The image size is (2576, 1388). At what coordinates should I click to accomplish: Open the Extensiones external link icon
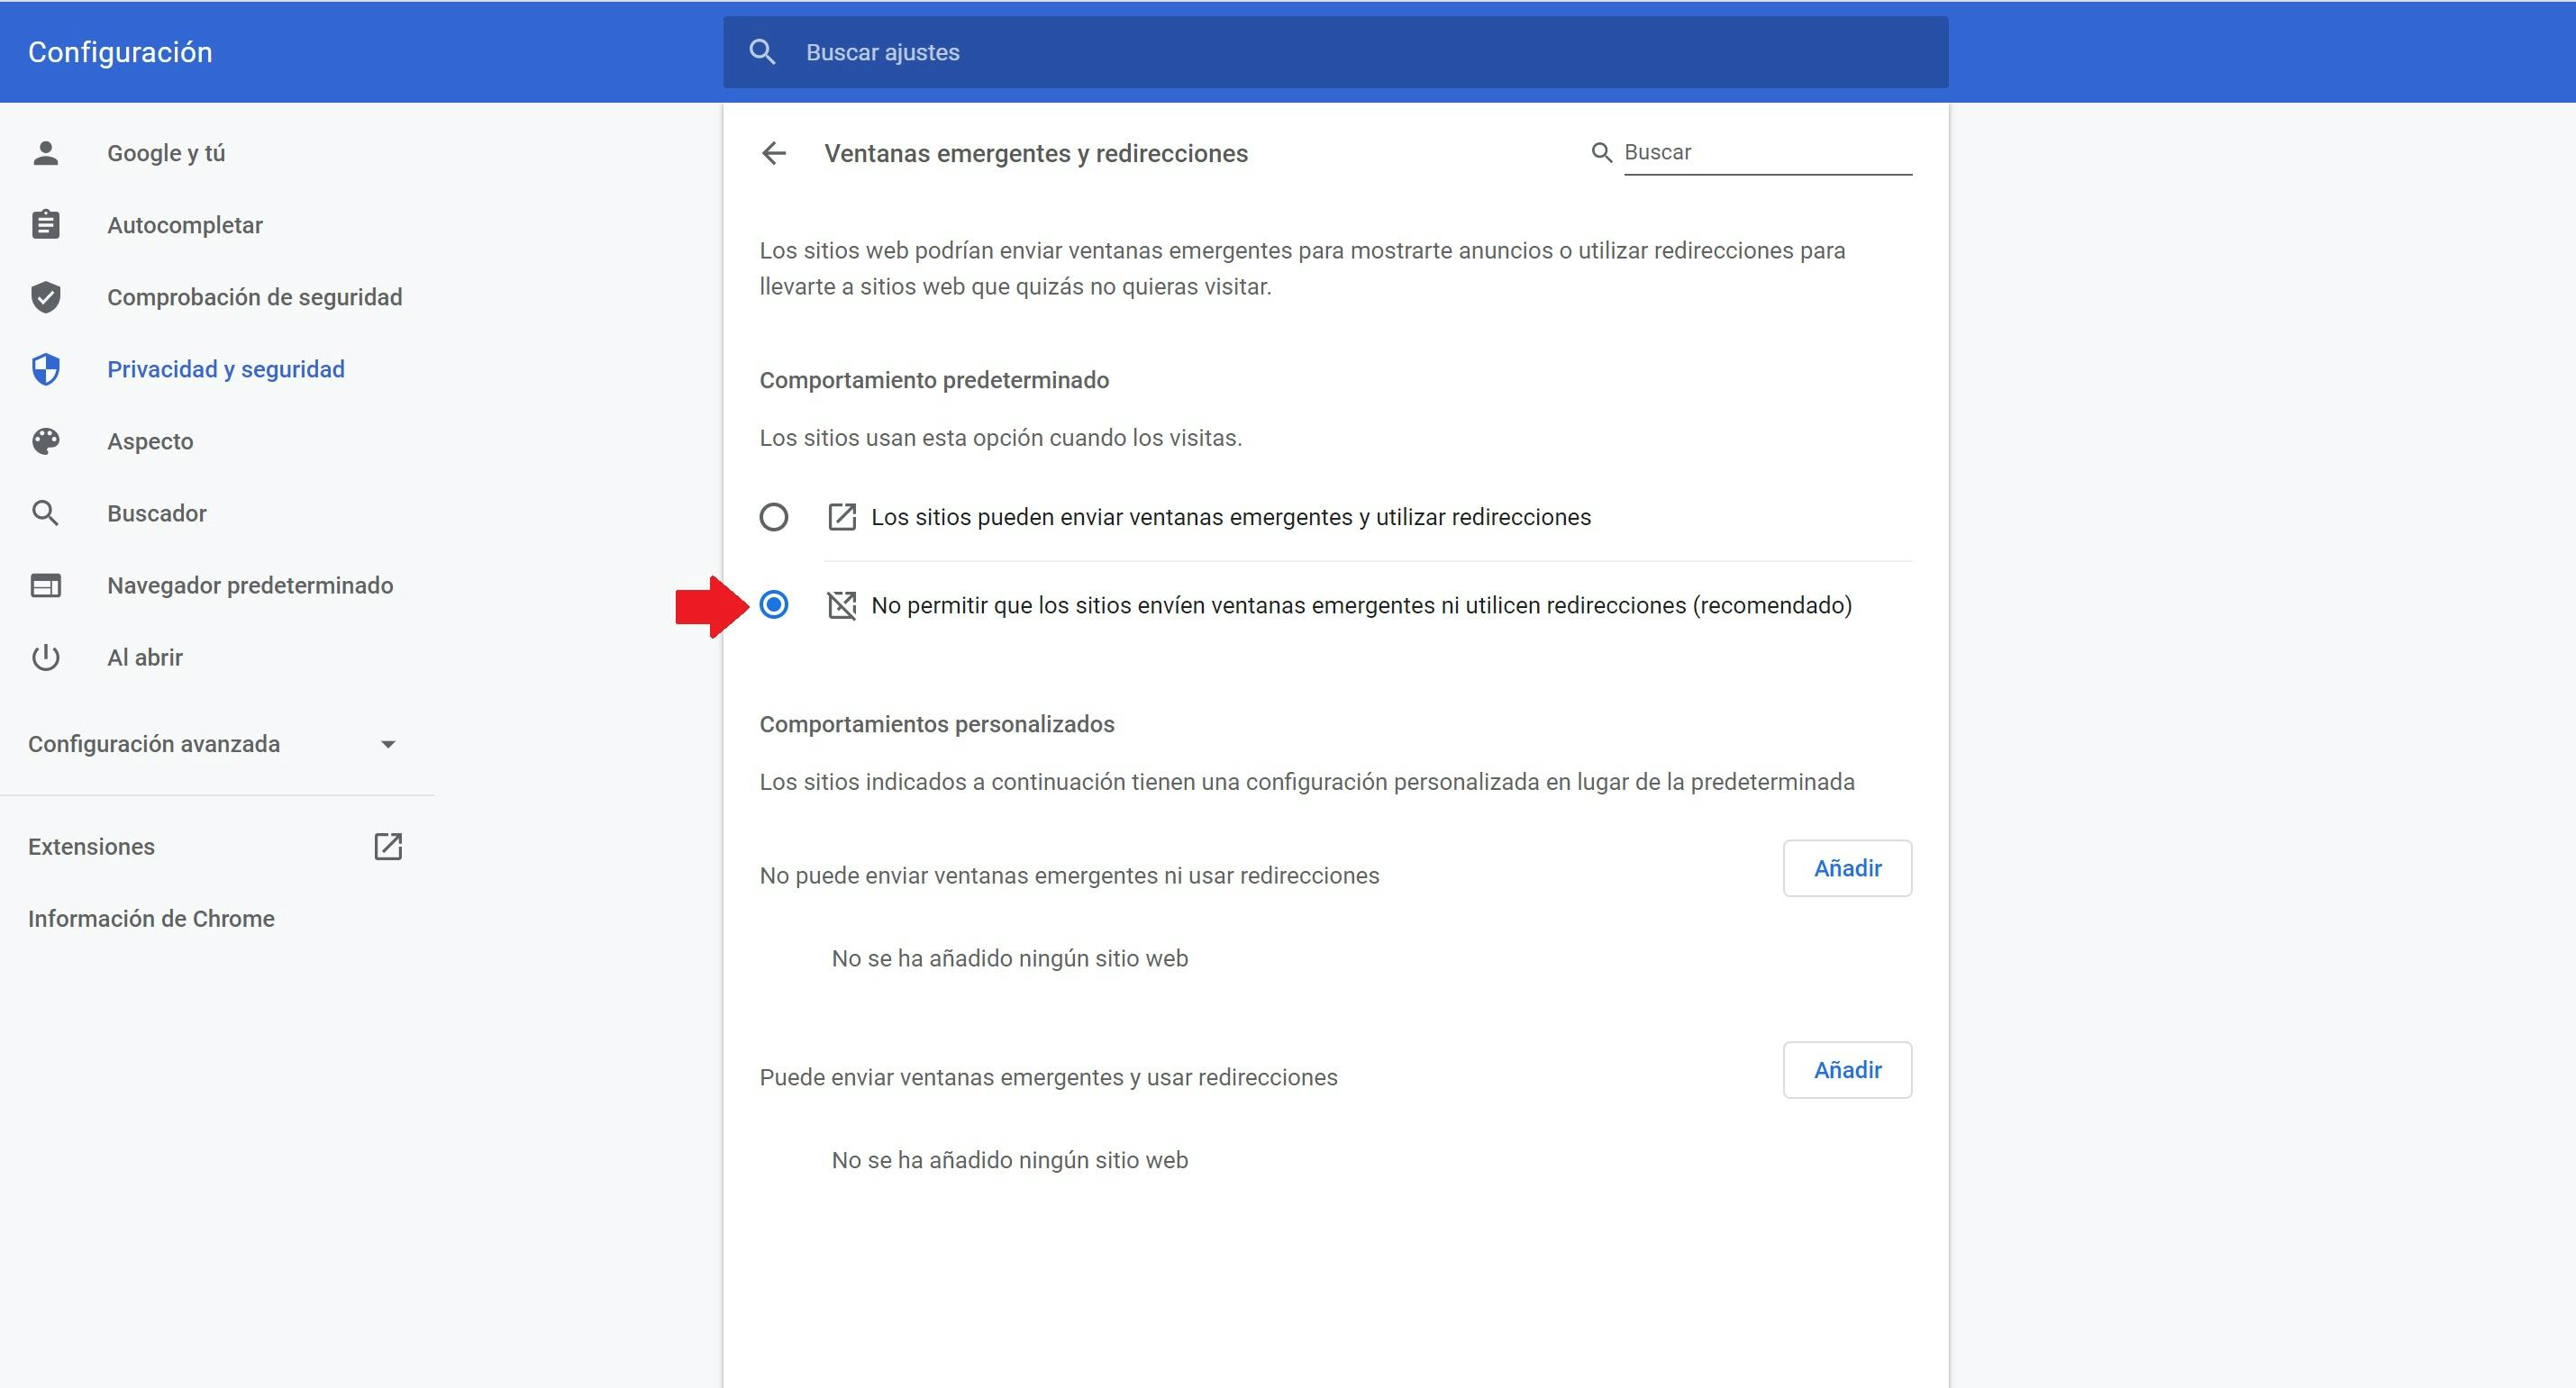pos(388,846)
